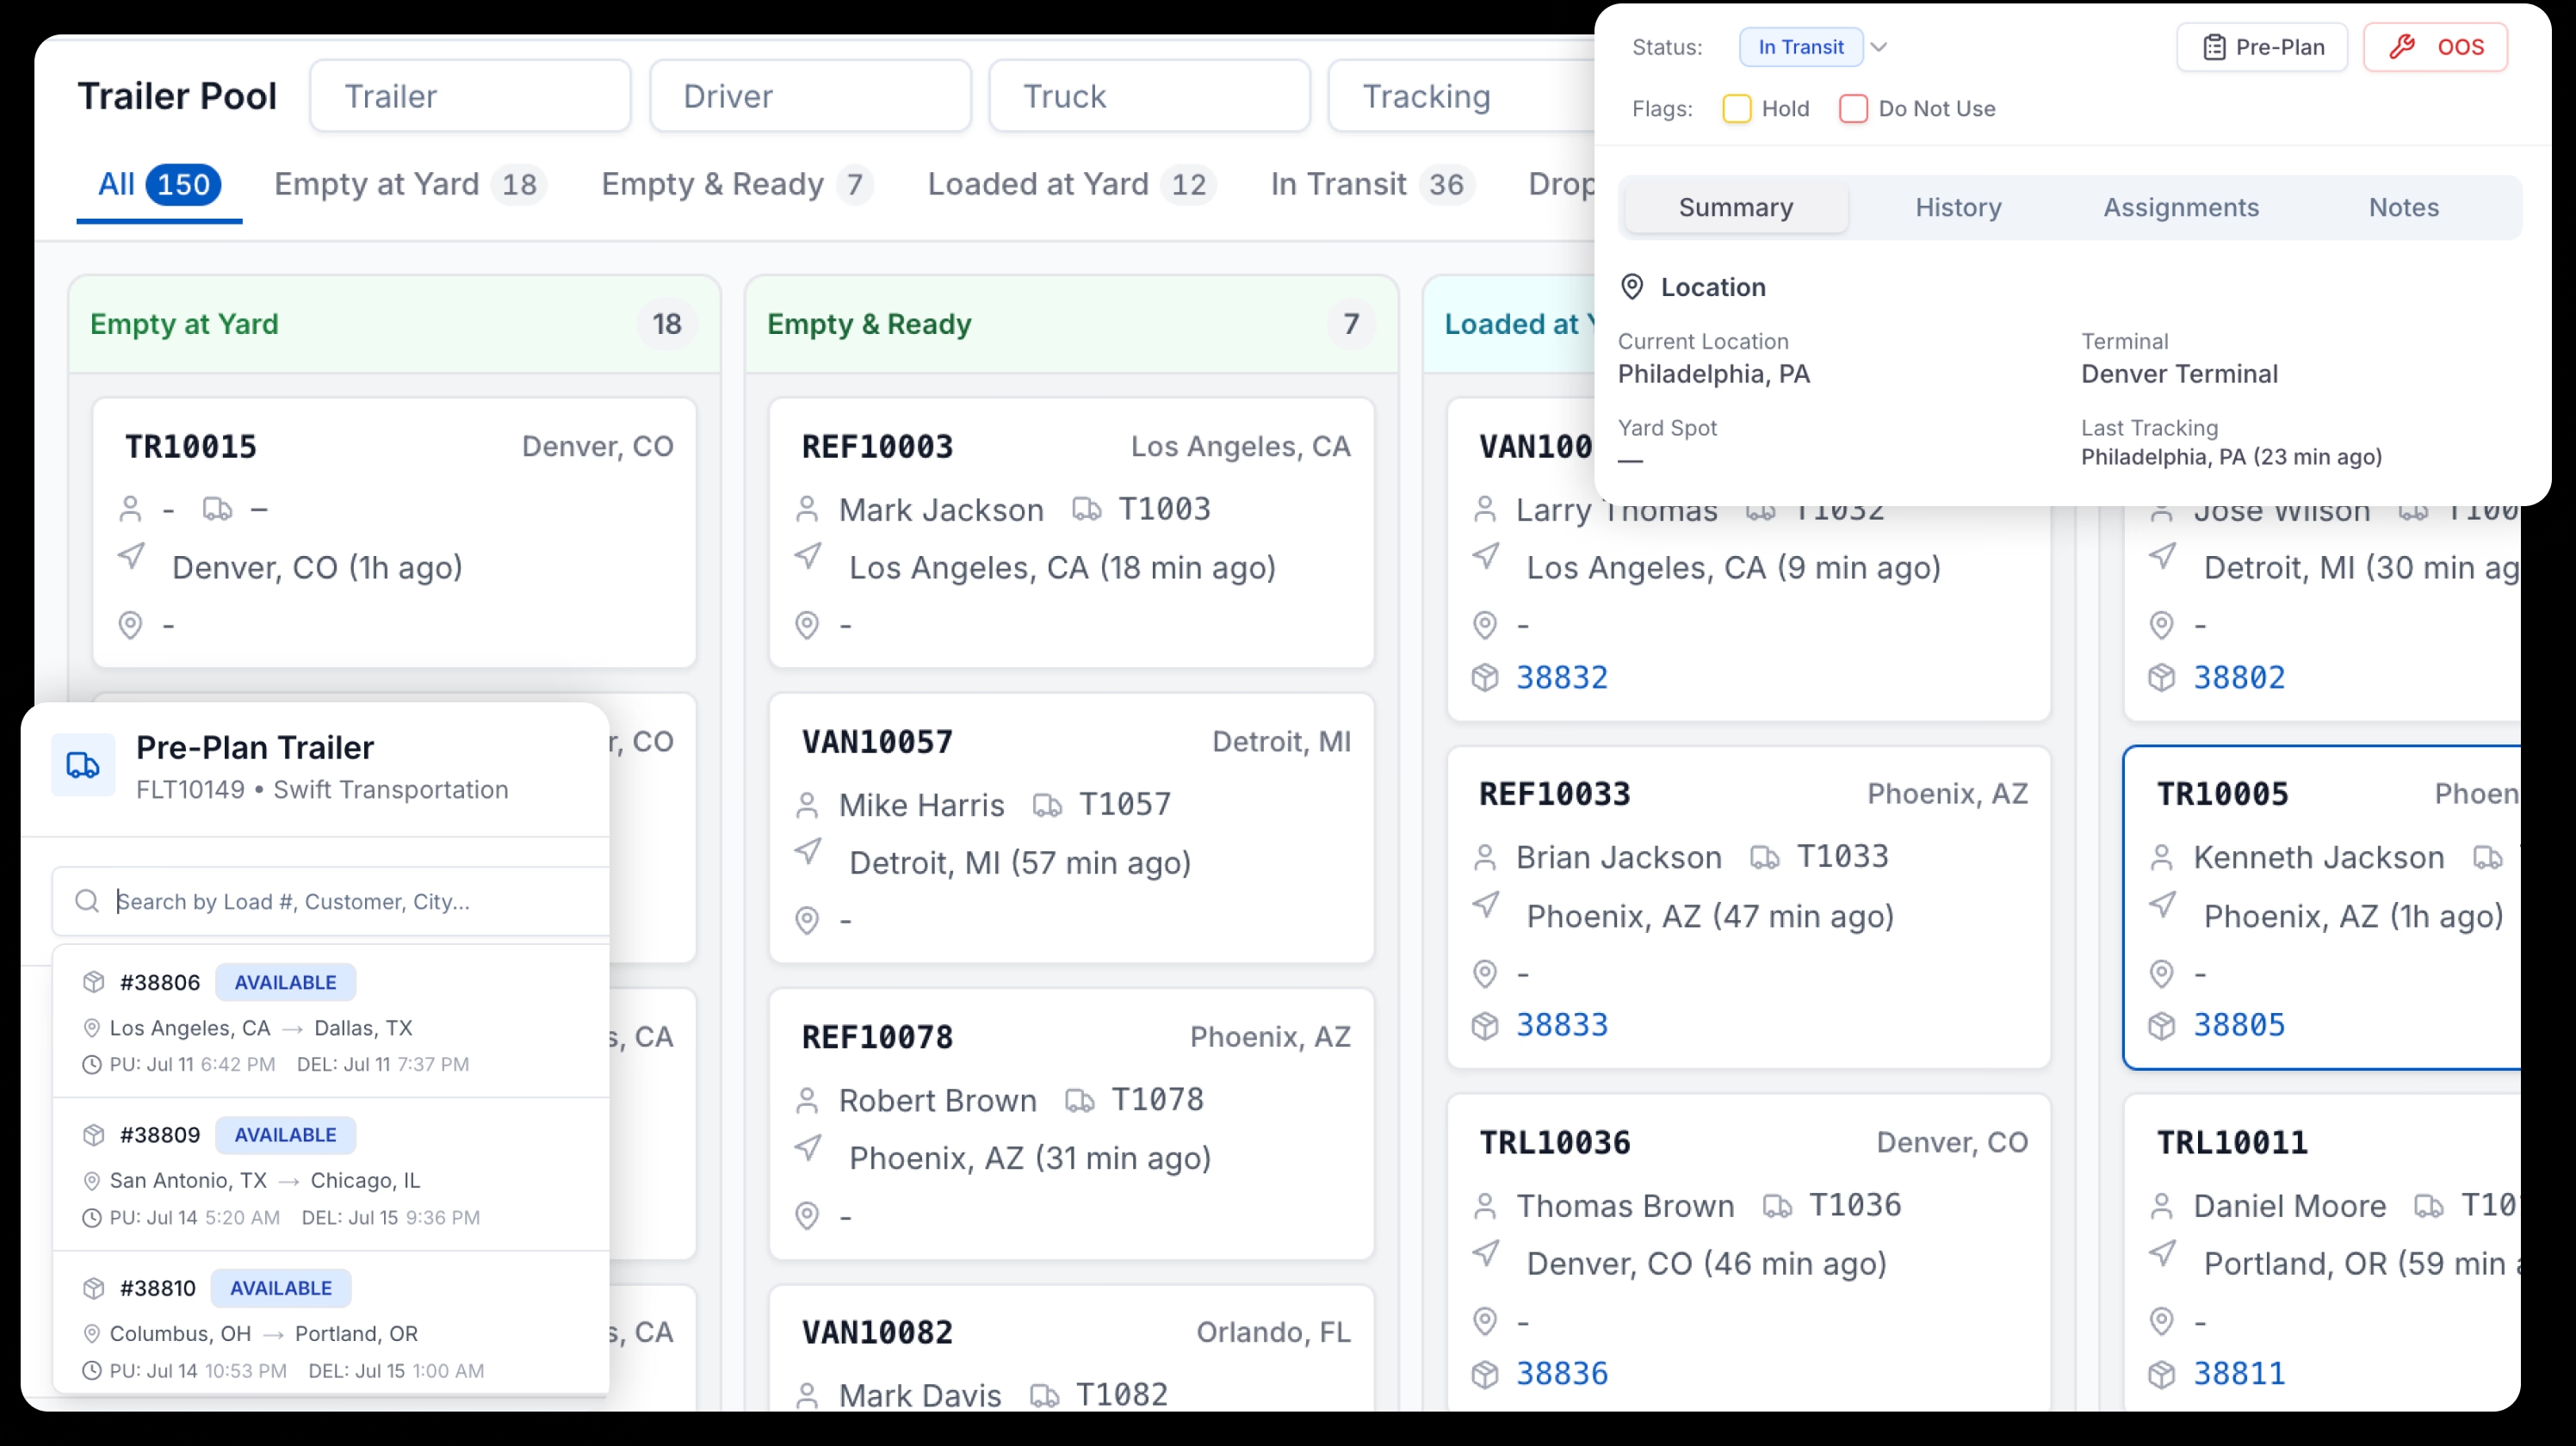2576x1446 pixels.
Task: Open trailer card TRL10011
Action: [2322, 1253]
